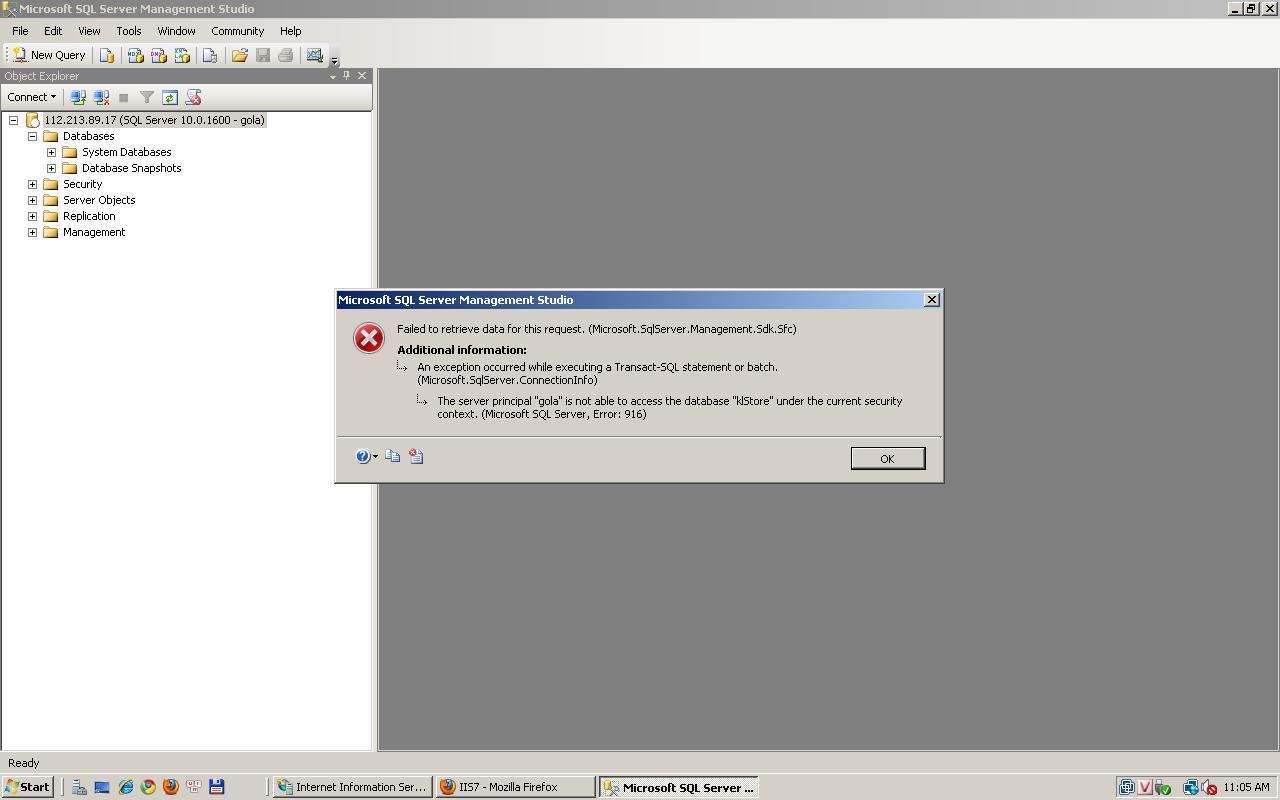Open the Window menu
Image resolution: width=1280 pixels, height=800 pixels.
(176, 31)
